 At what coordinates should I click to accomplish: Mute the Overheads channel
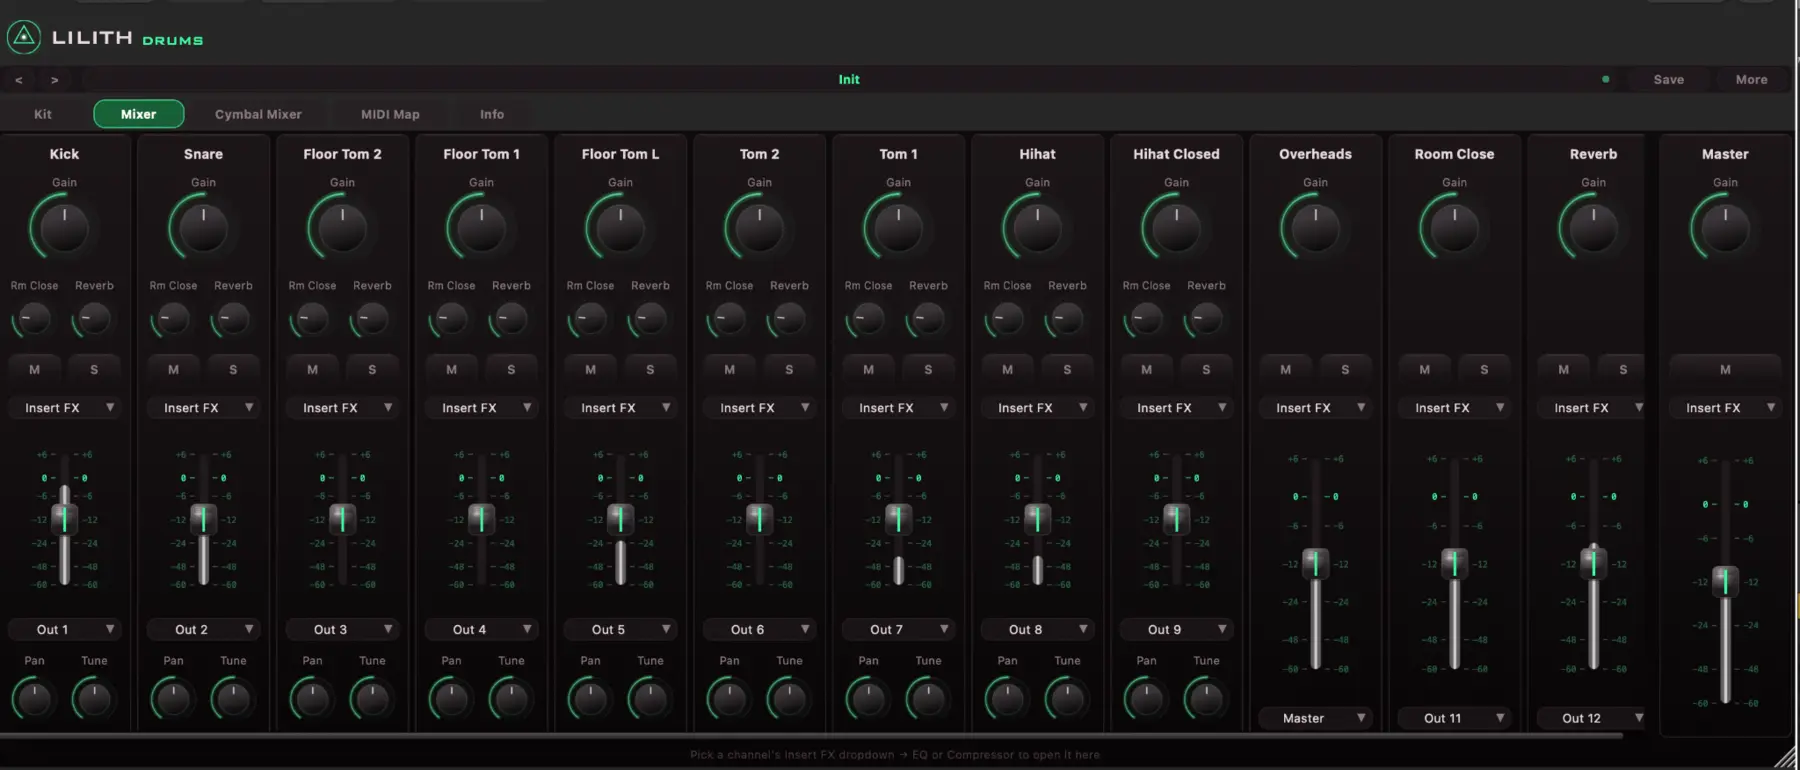pyautogui.click(x=1285, y=370)
